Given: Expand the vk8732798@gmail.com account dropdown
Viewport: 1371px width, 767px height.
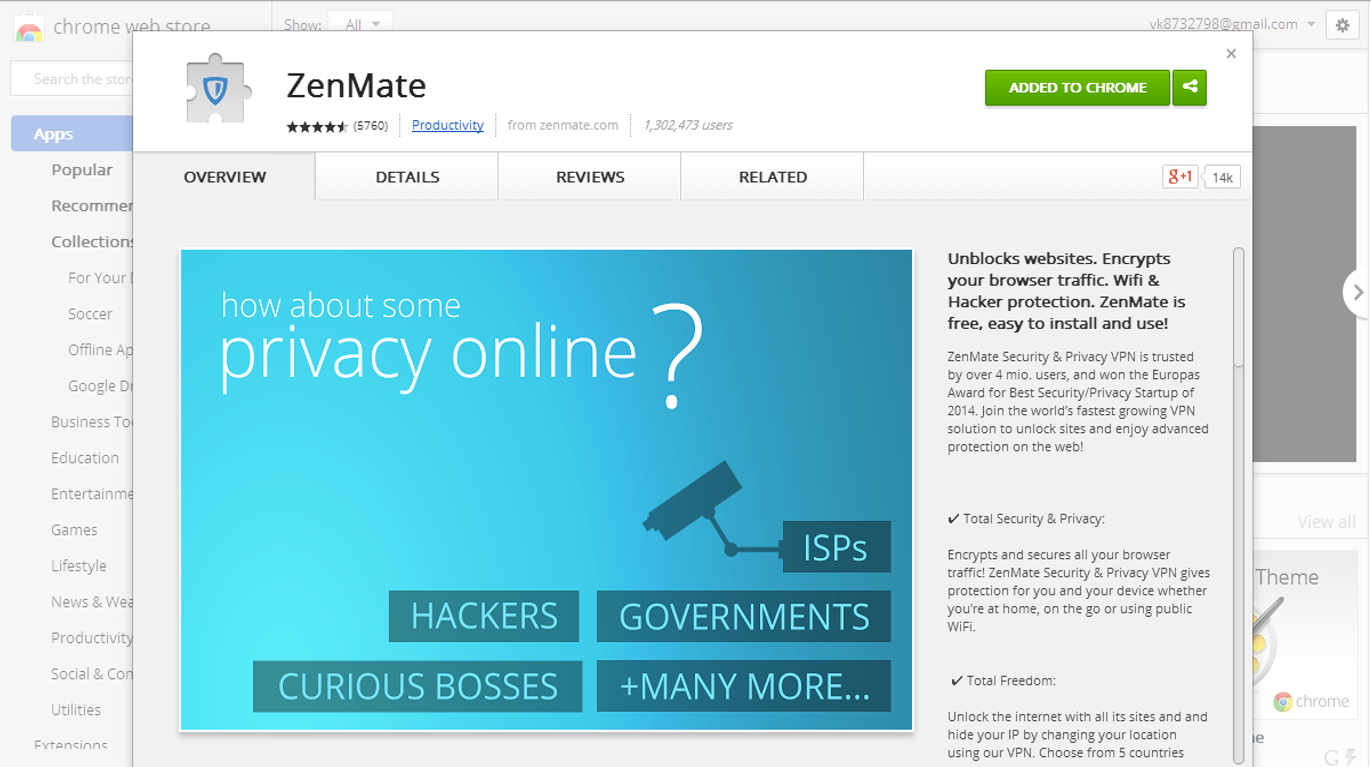Looking at the screenshot, I should coord(1232,24).
